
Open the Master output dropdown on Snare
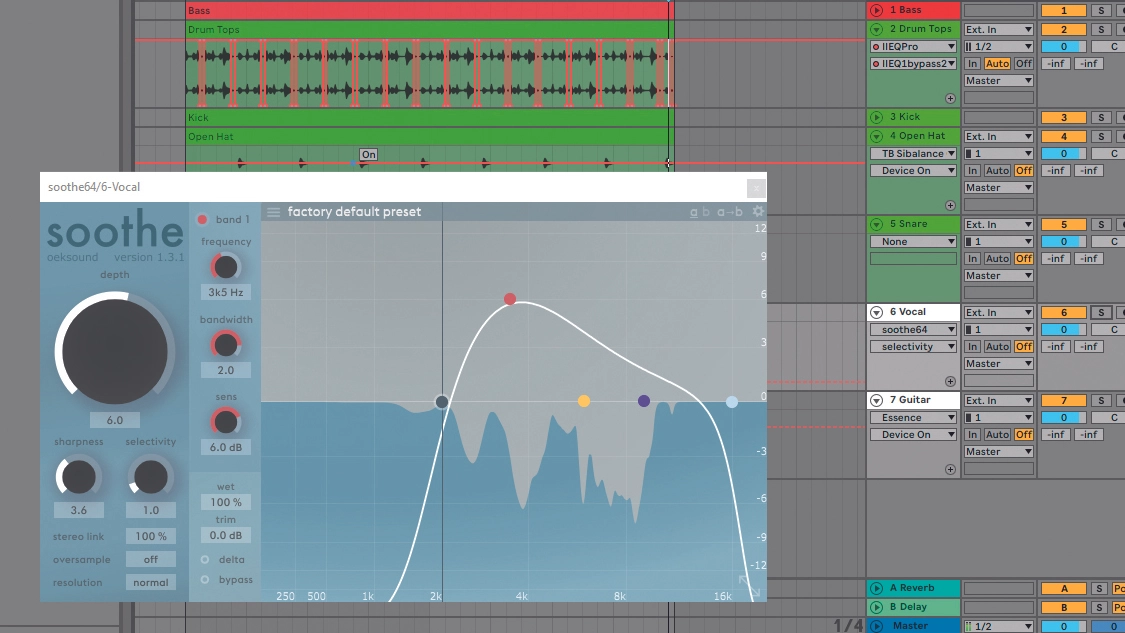pyautogui.click(x=999, y=276)
